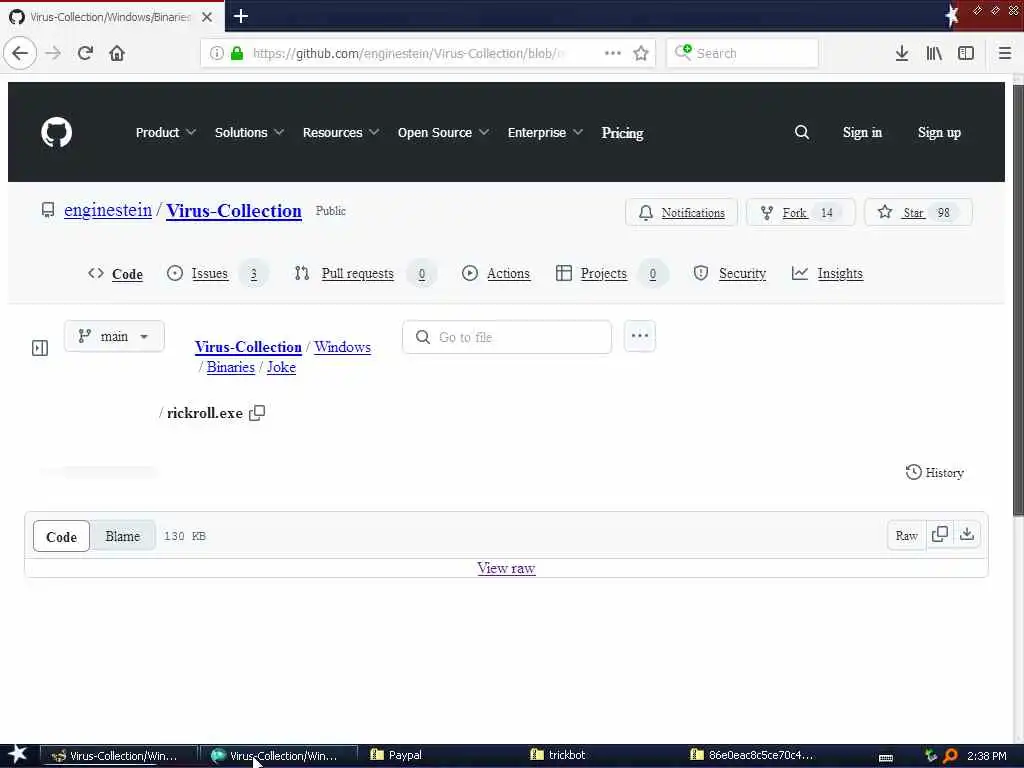
Task: Click Notifications button
Action: click(681, 212)
